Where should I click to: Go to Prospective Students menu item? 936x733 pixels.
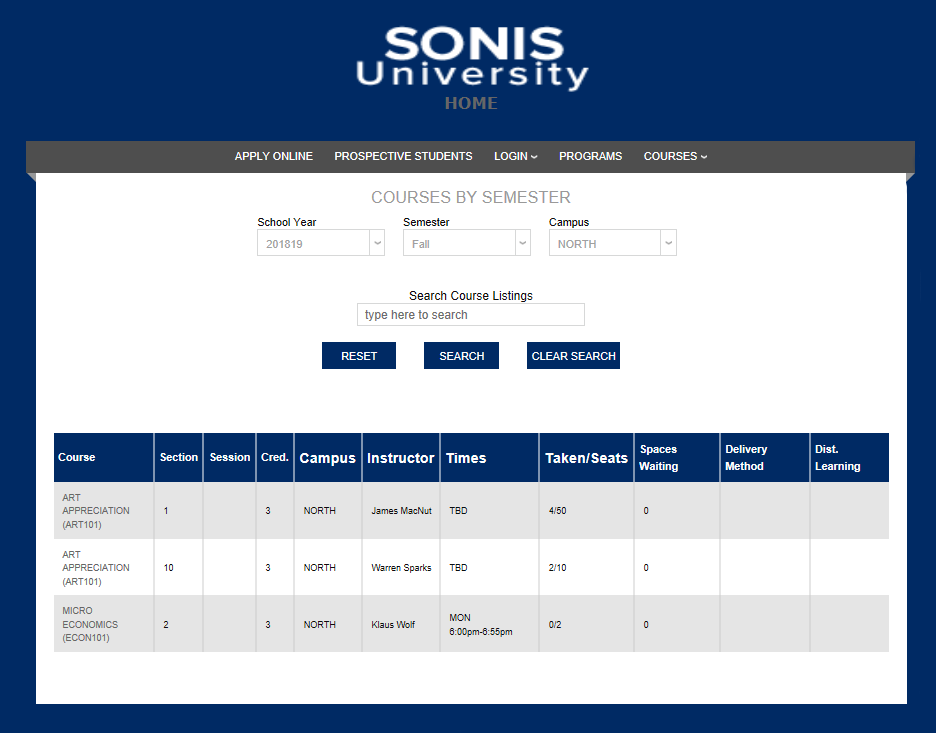pyautogui.click(x=403, y=156)
